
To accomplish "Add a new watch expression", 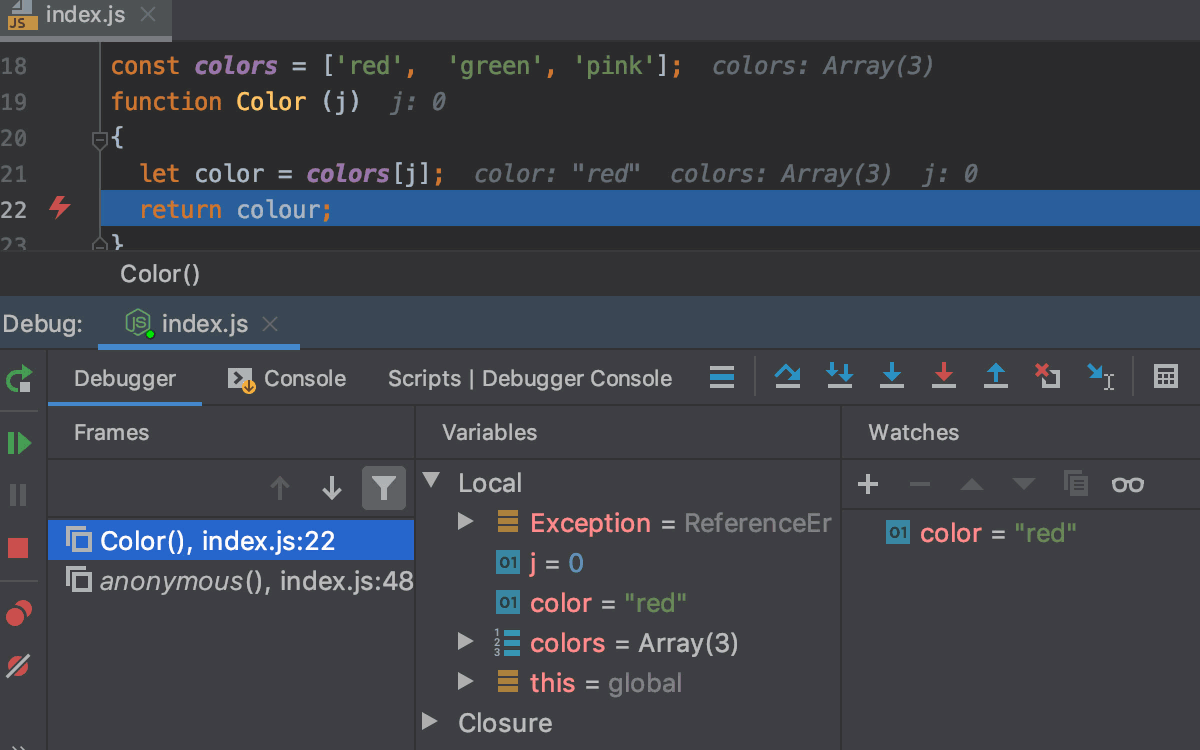I will (867, 484).
